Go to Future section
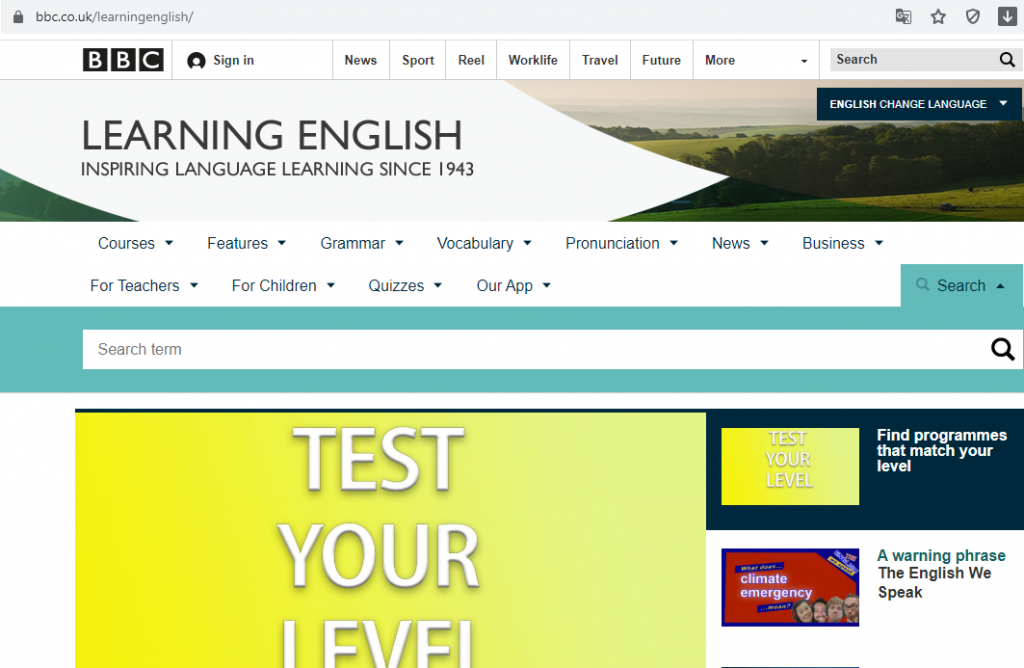This screenshot has width=1024, height=668. (661, 60)
